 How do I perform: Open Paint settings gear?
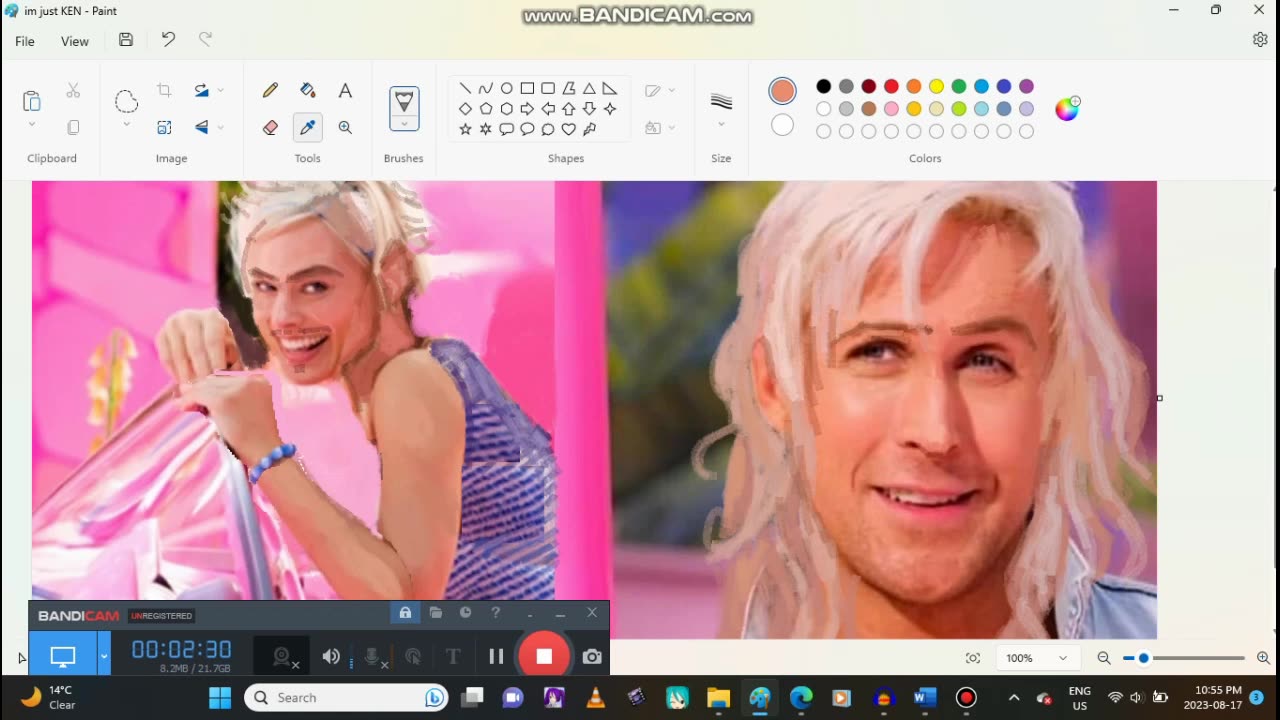(x=1260, y=40)
